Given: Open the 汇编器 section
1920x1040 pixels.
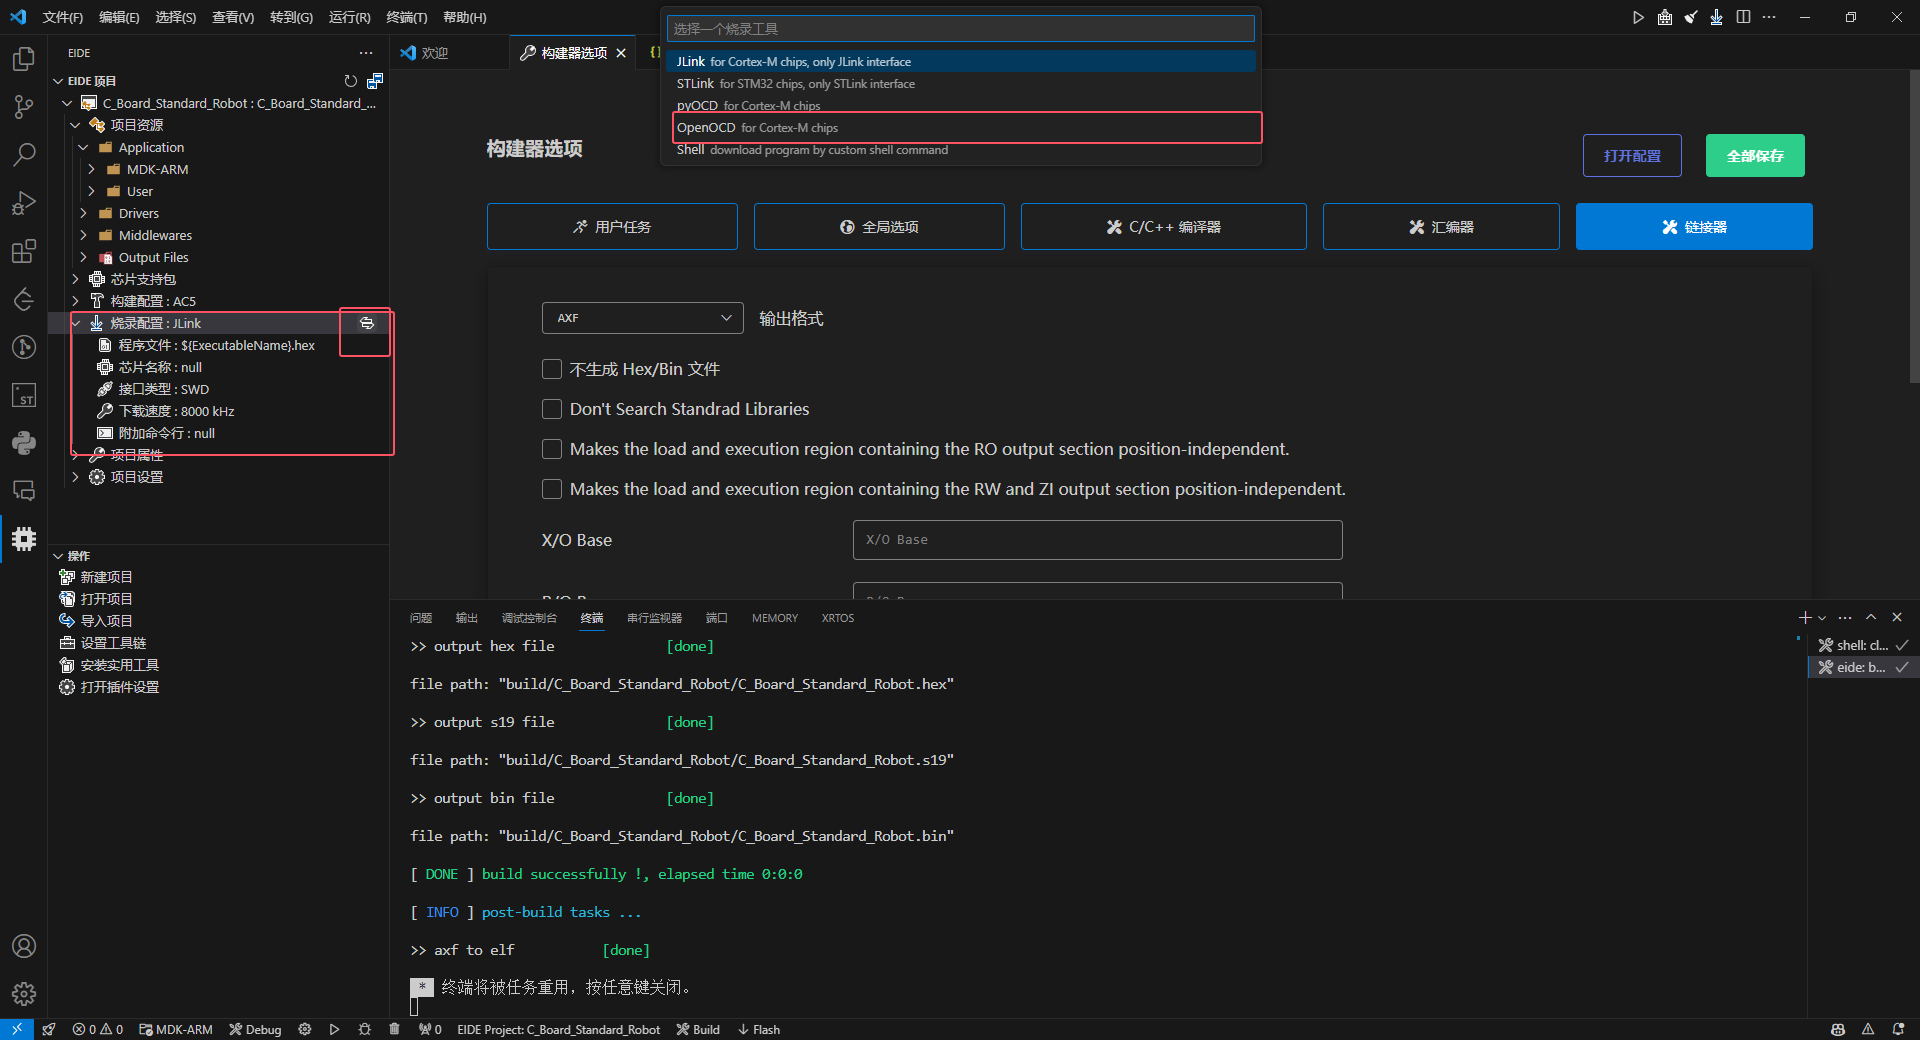Looking at the screenshot, I should point(1441,227).
